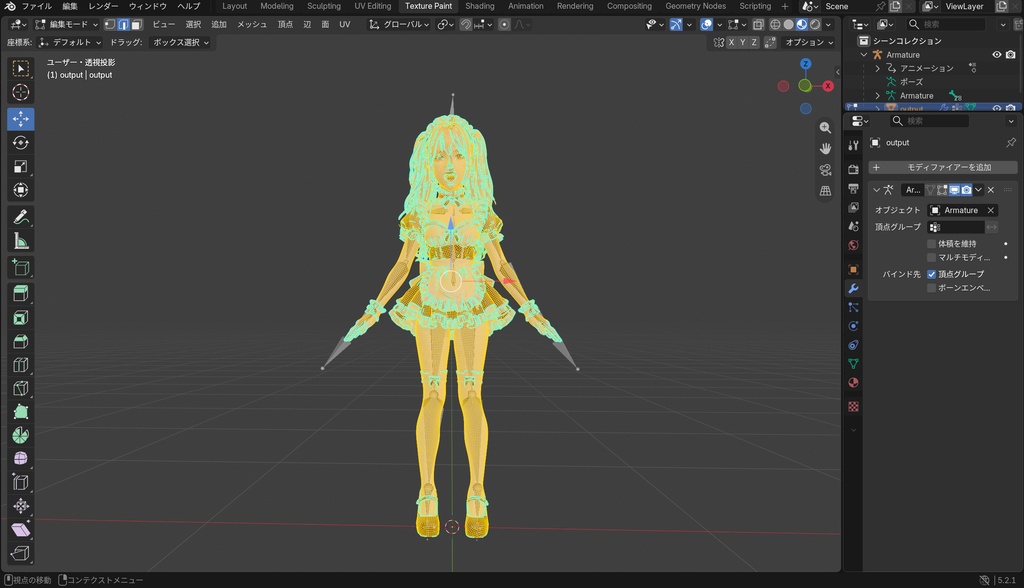Image resolution: width=1024 pixels, height=588 pixels.
Task: Open the ボックス選択 drag dropdown
Action: click(x=180, y=42)
